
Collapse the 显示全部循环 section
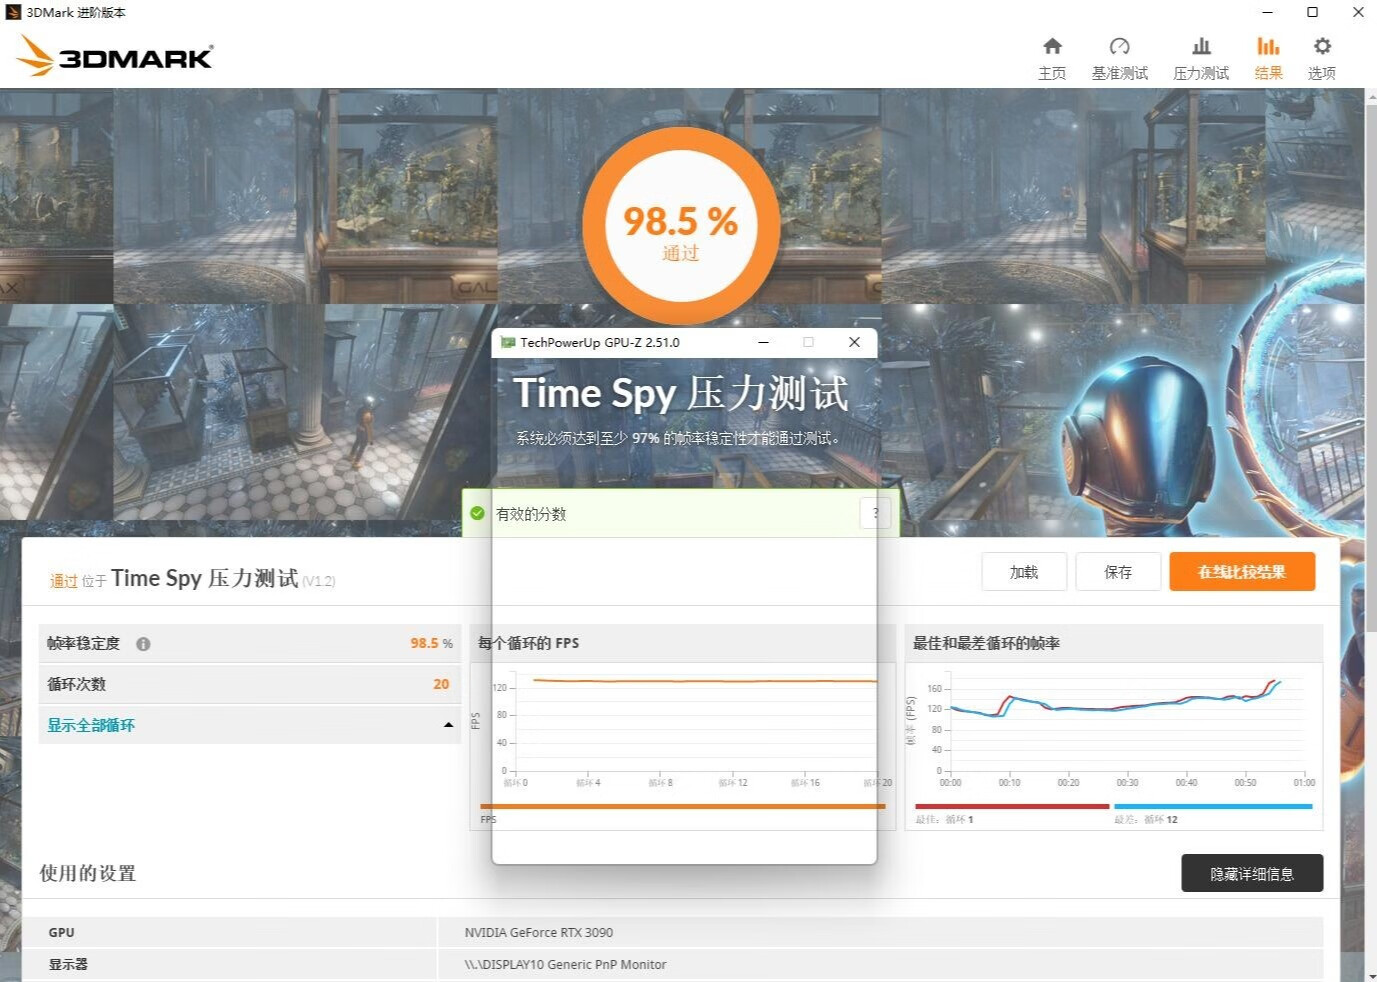[90, 724]
